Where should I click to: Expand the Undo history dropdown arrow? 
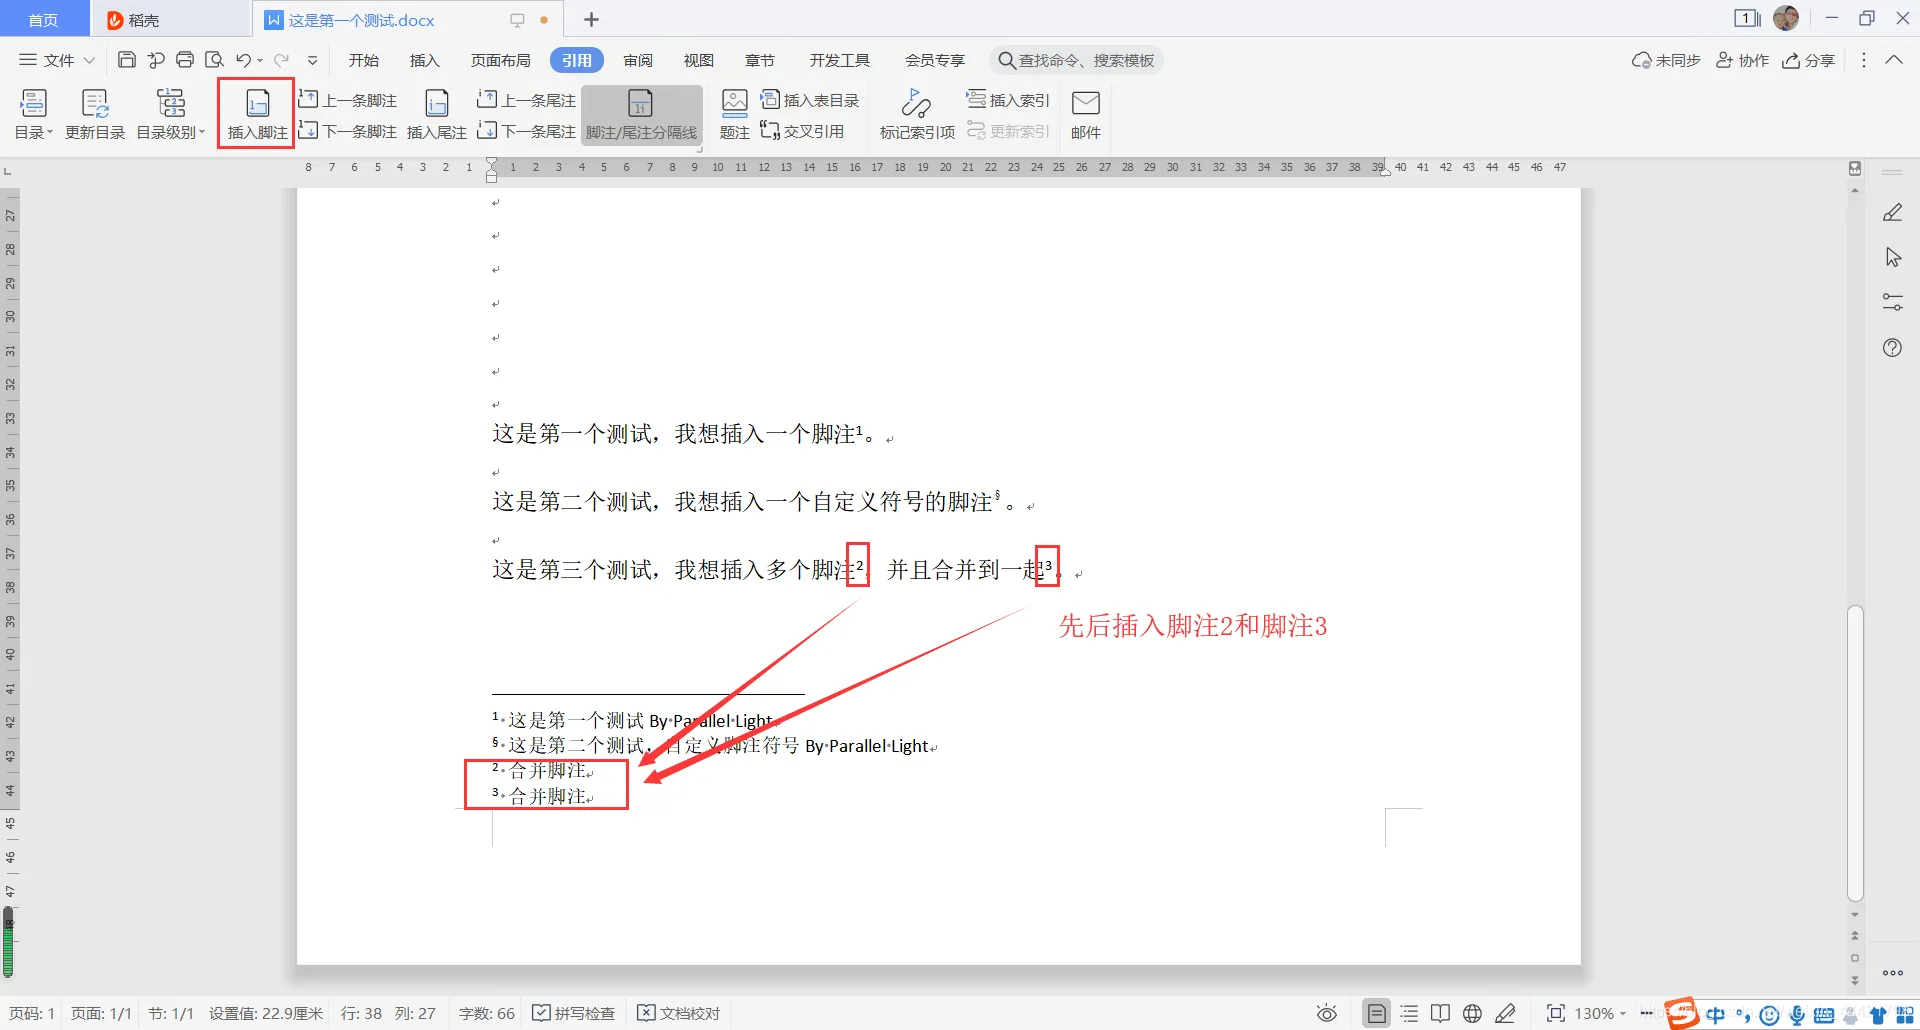260,61
